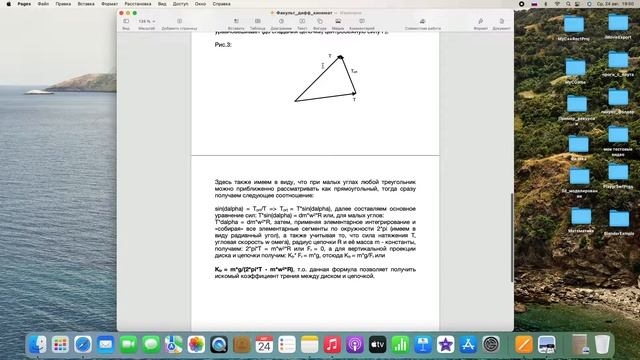Open the Вид menu in menu bar
The height and width of the screenshot is (360, 640).
point(162,4)
